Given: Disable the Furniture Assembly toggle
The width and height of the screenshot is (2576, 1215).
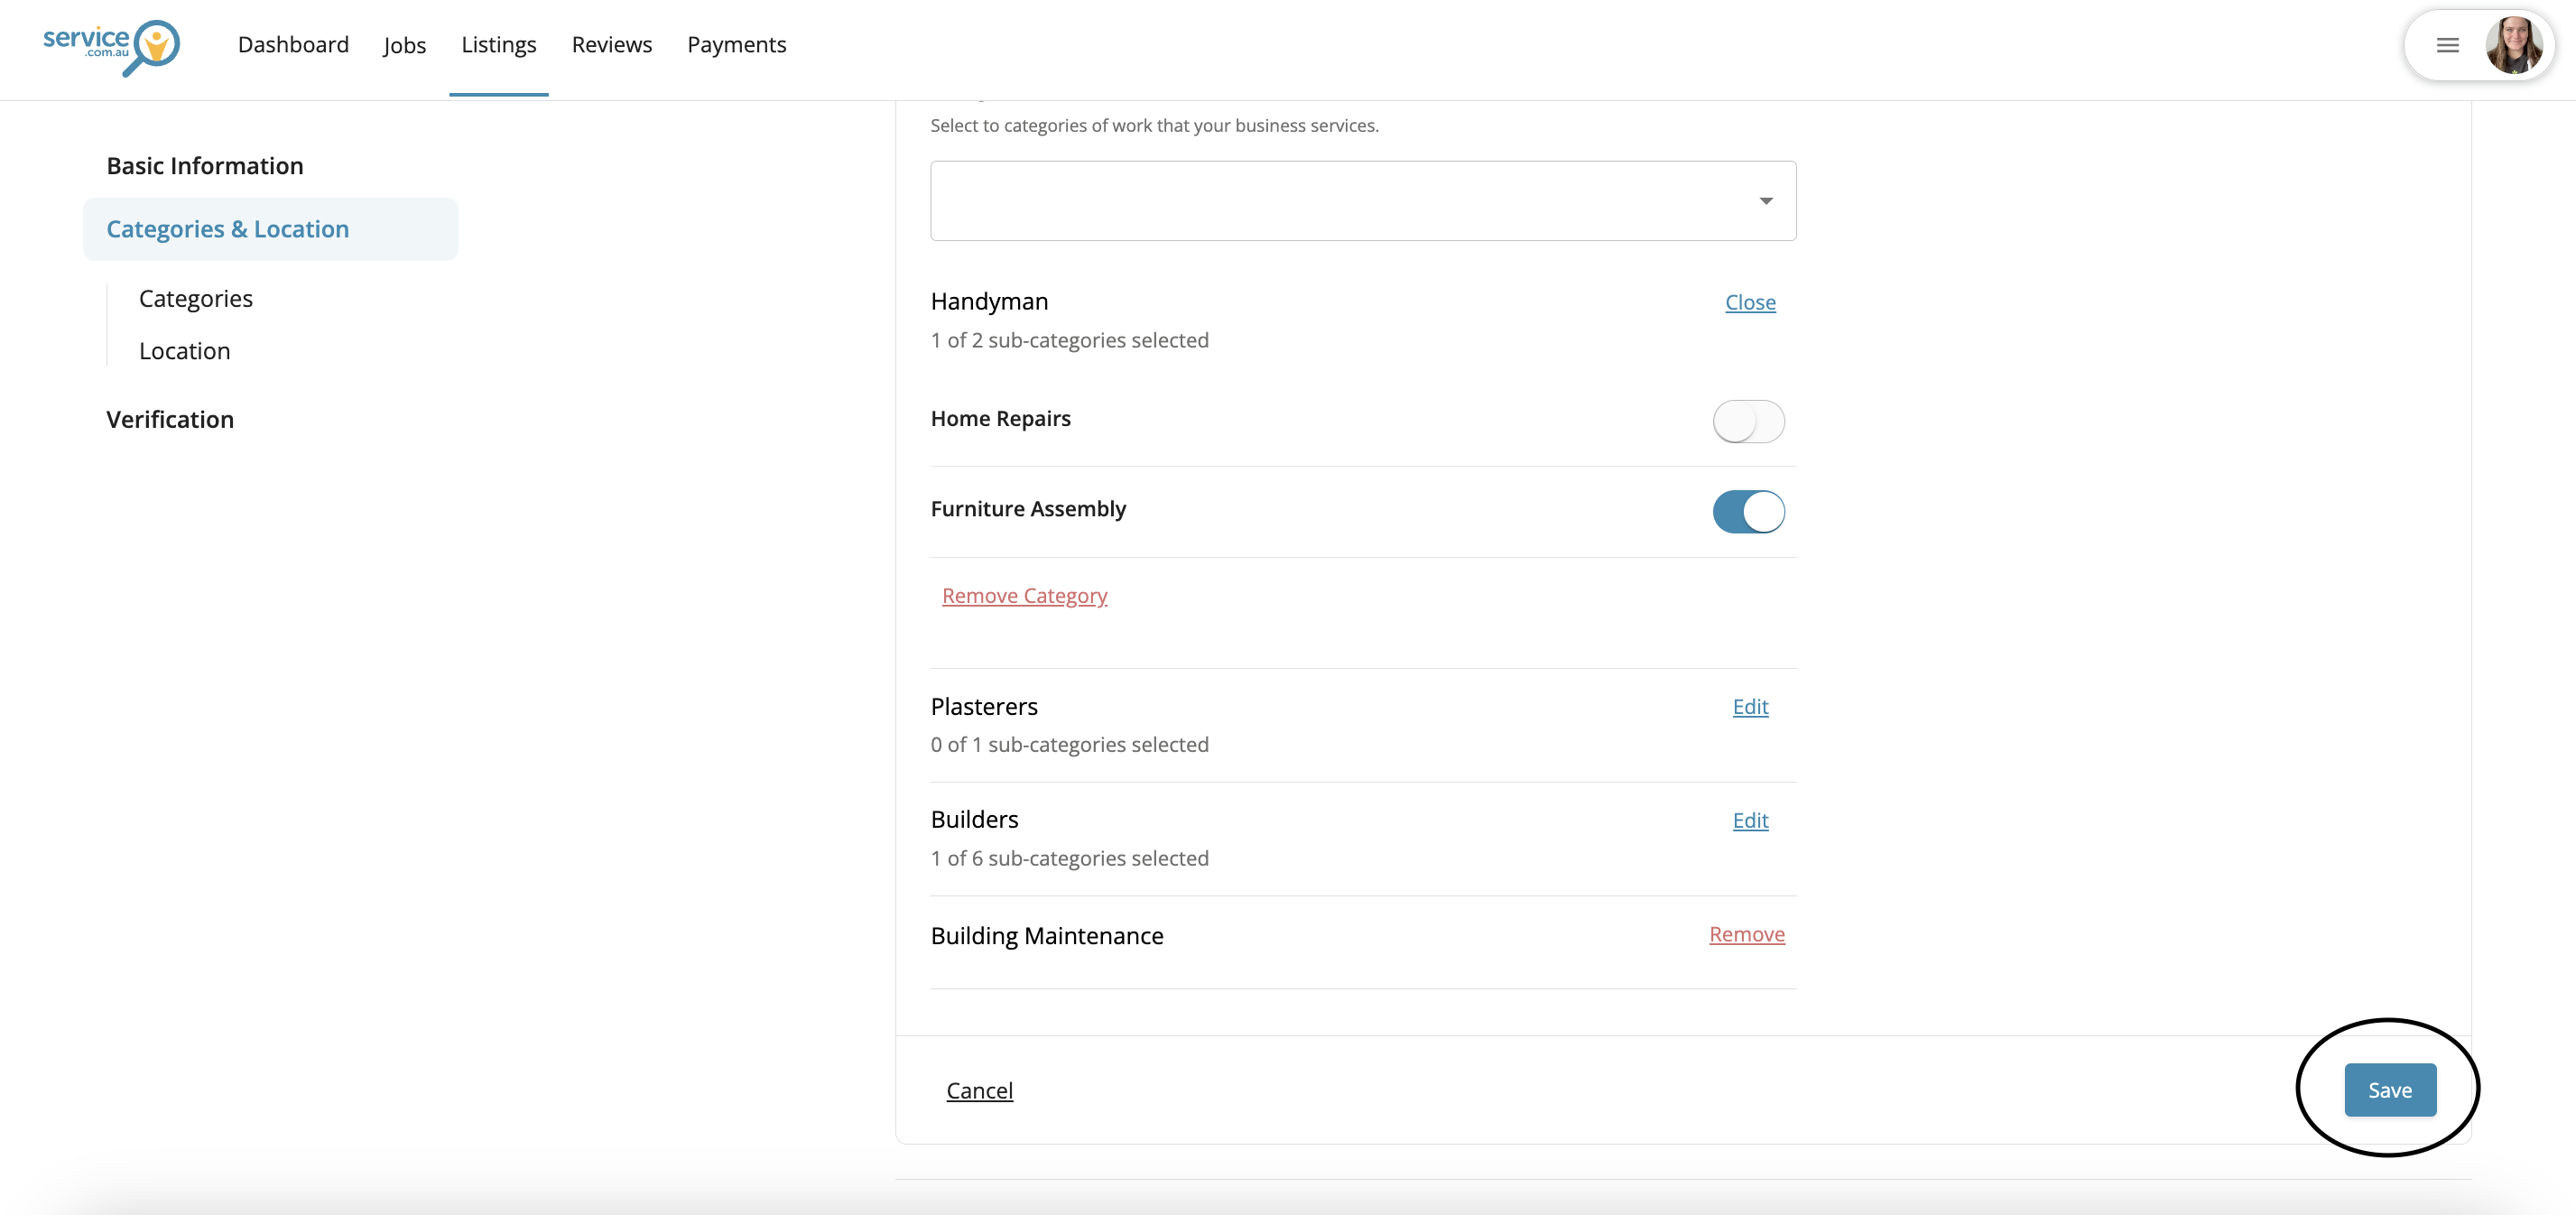Looking at the screenshot, I should [1747, 512].
